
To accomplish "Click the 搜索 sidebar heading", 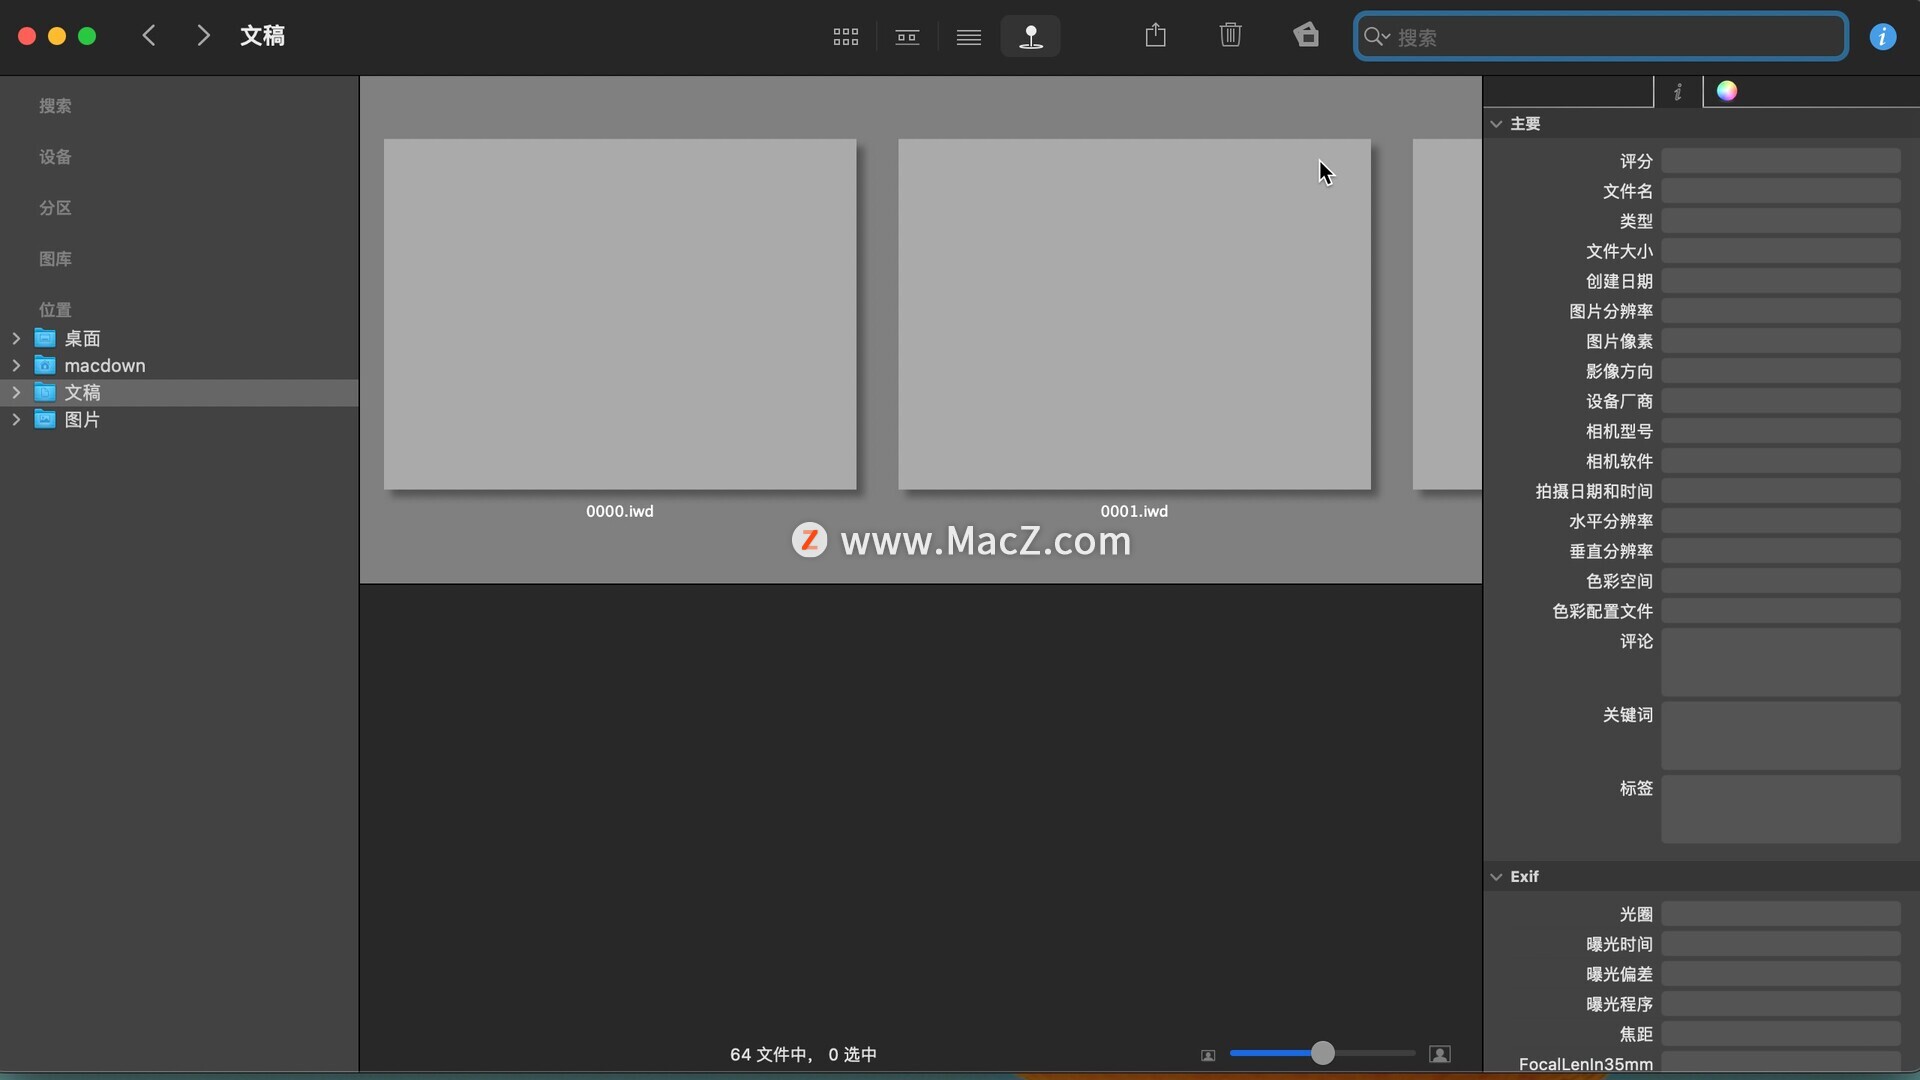I will [55, 106].
